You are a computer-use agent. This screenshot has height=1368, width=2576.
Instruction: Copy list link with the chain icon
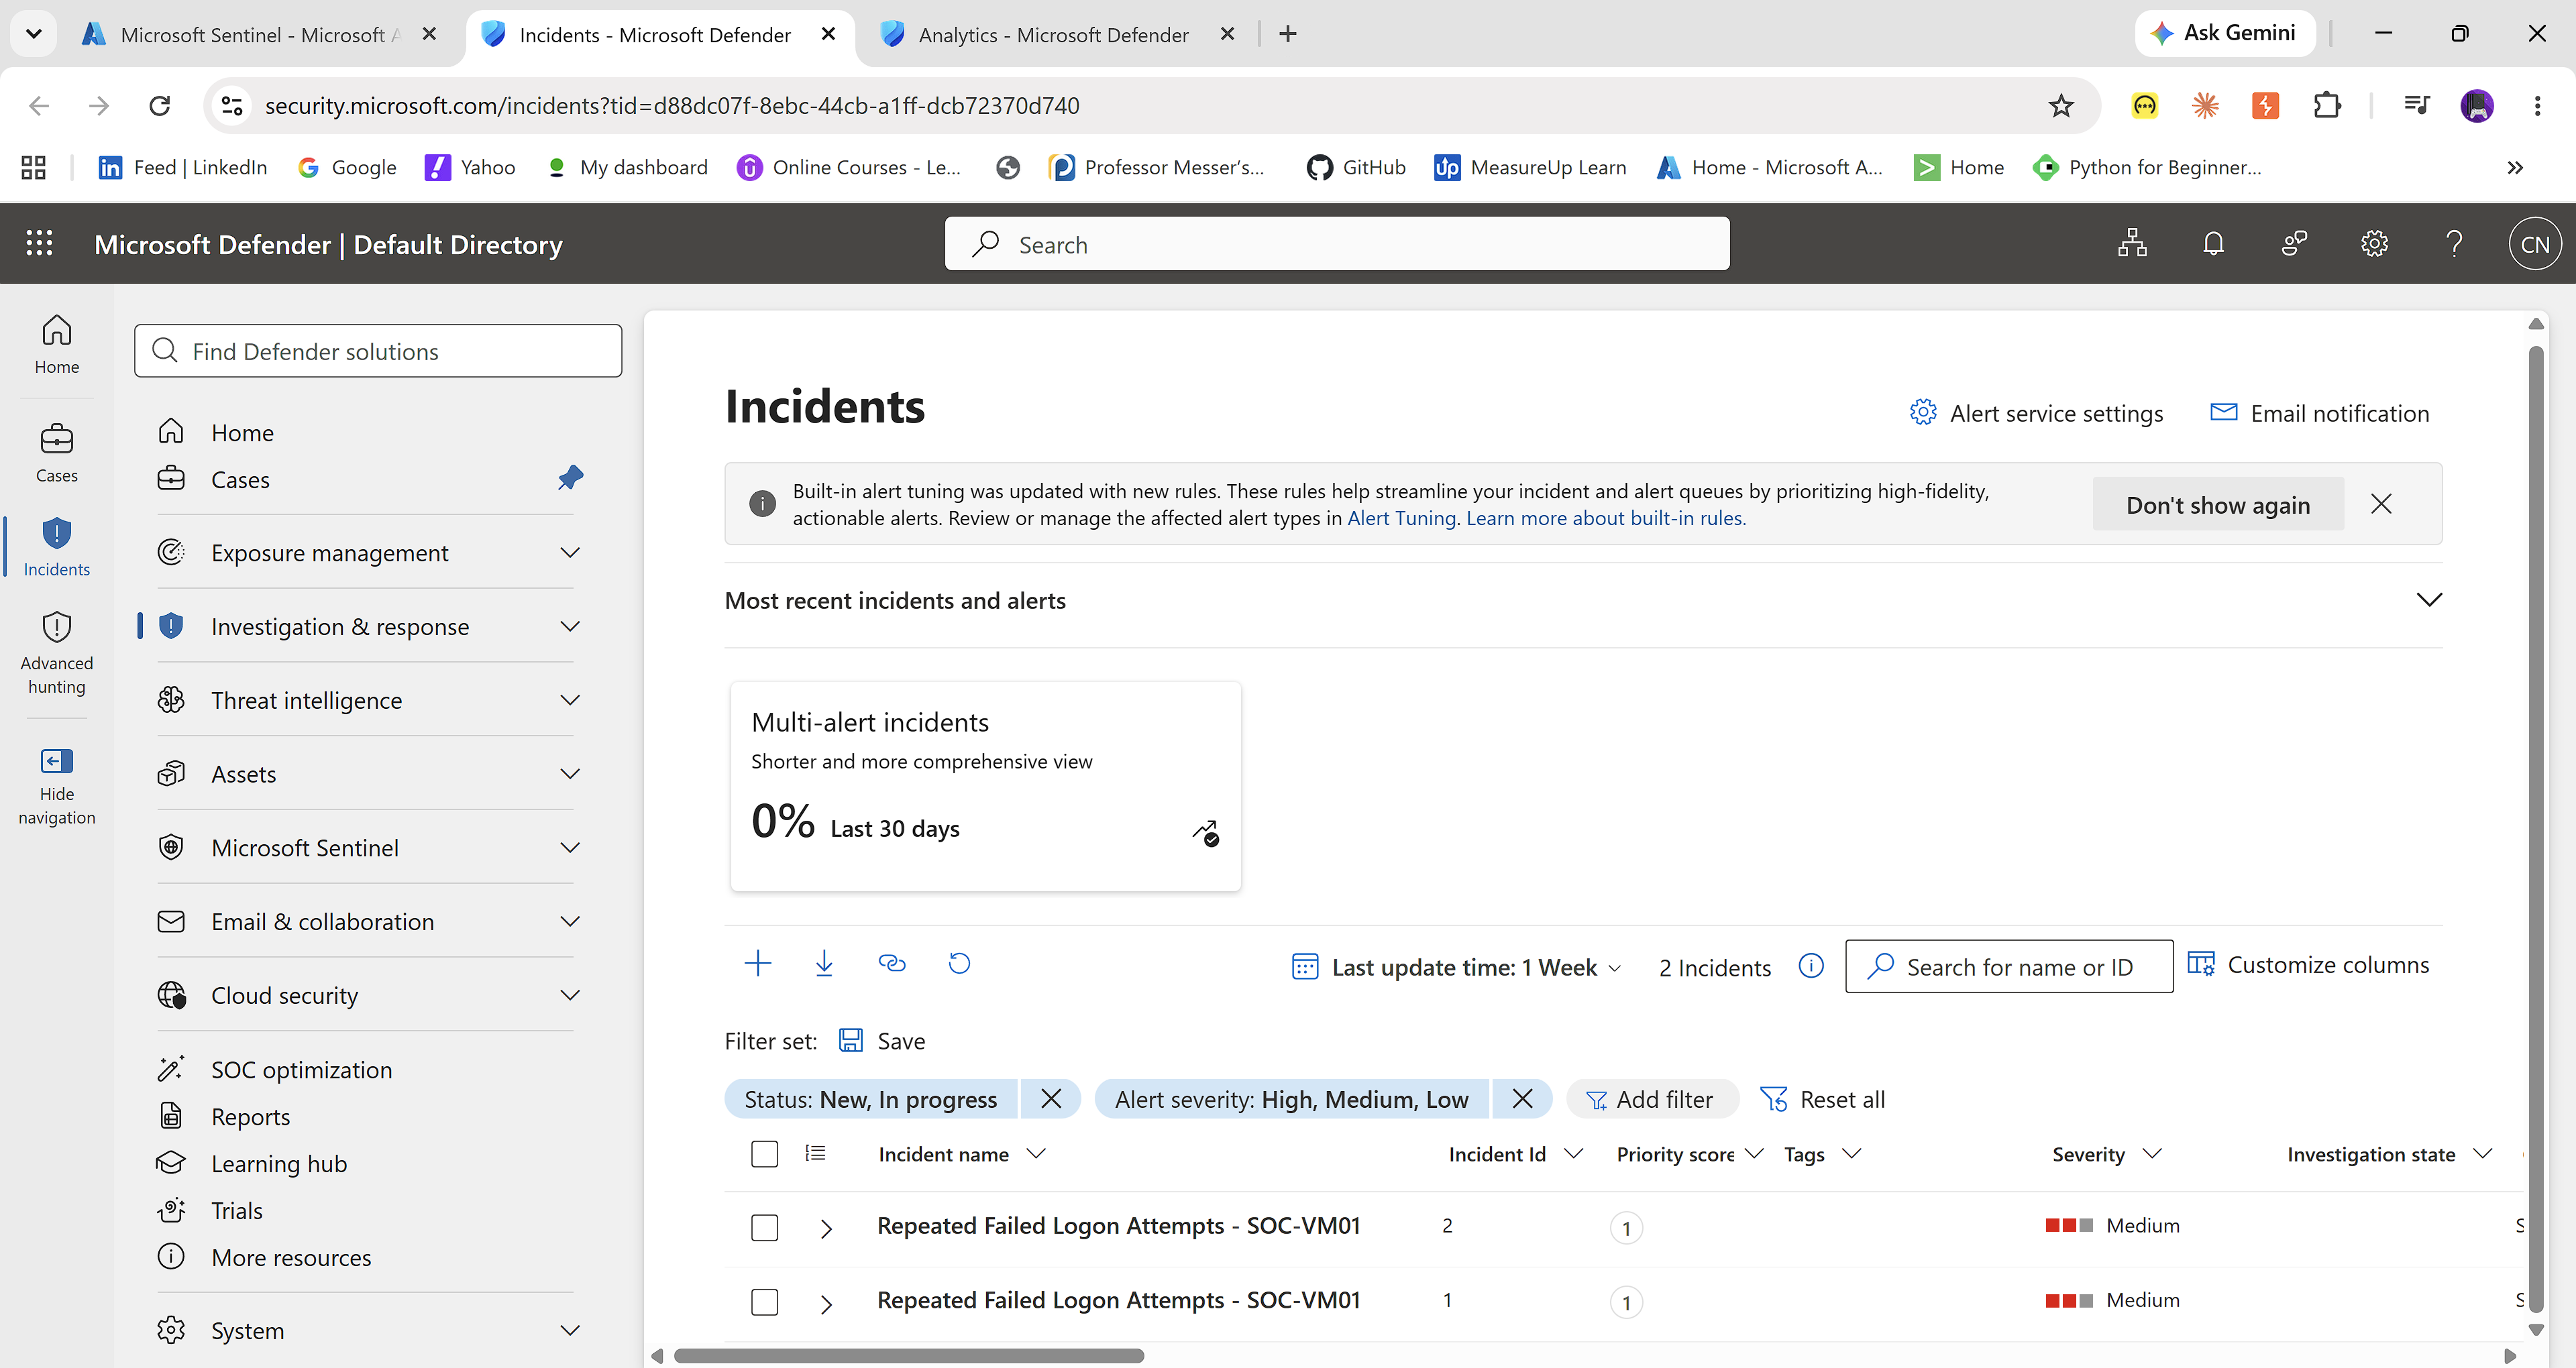coord(891,963)
